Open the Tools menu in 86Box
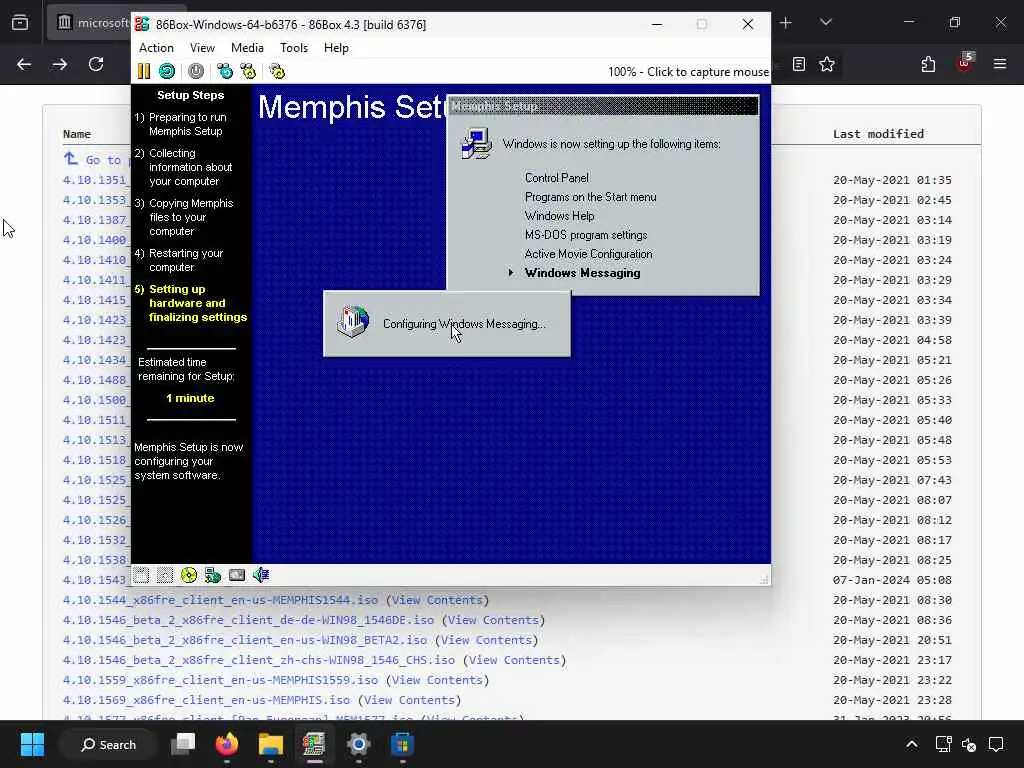 coord(294,48)
